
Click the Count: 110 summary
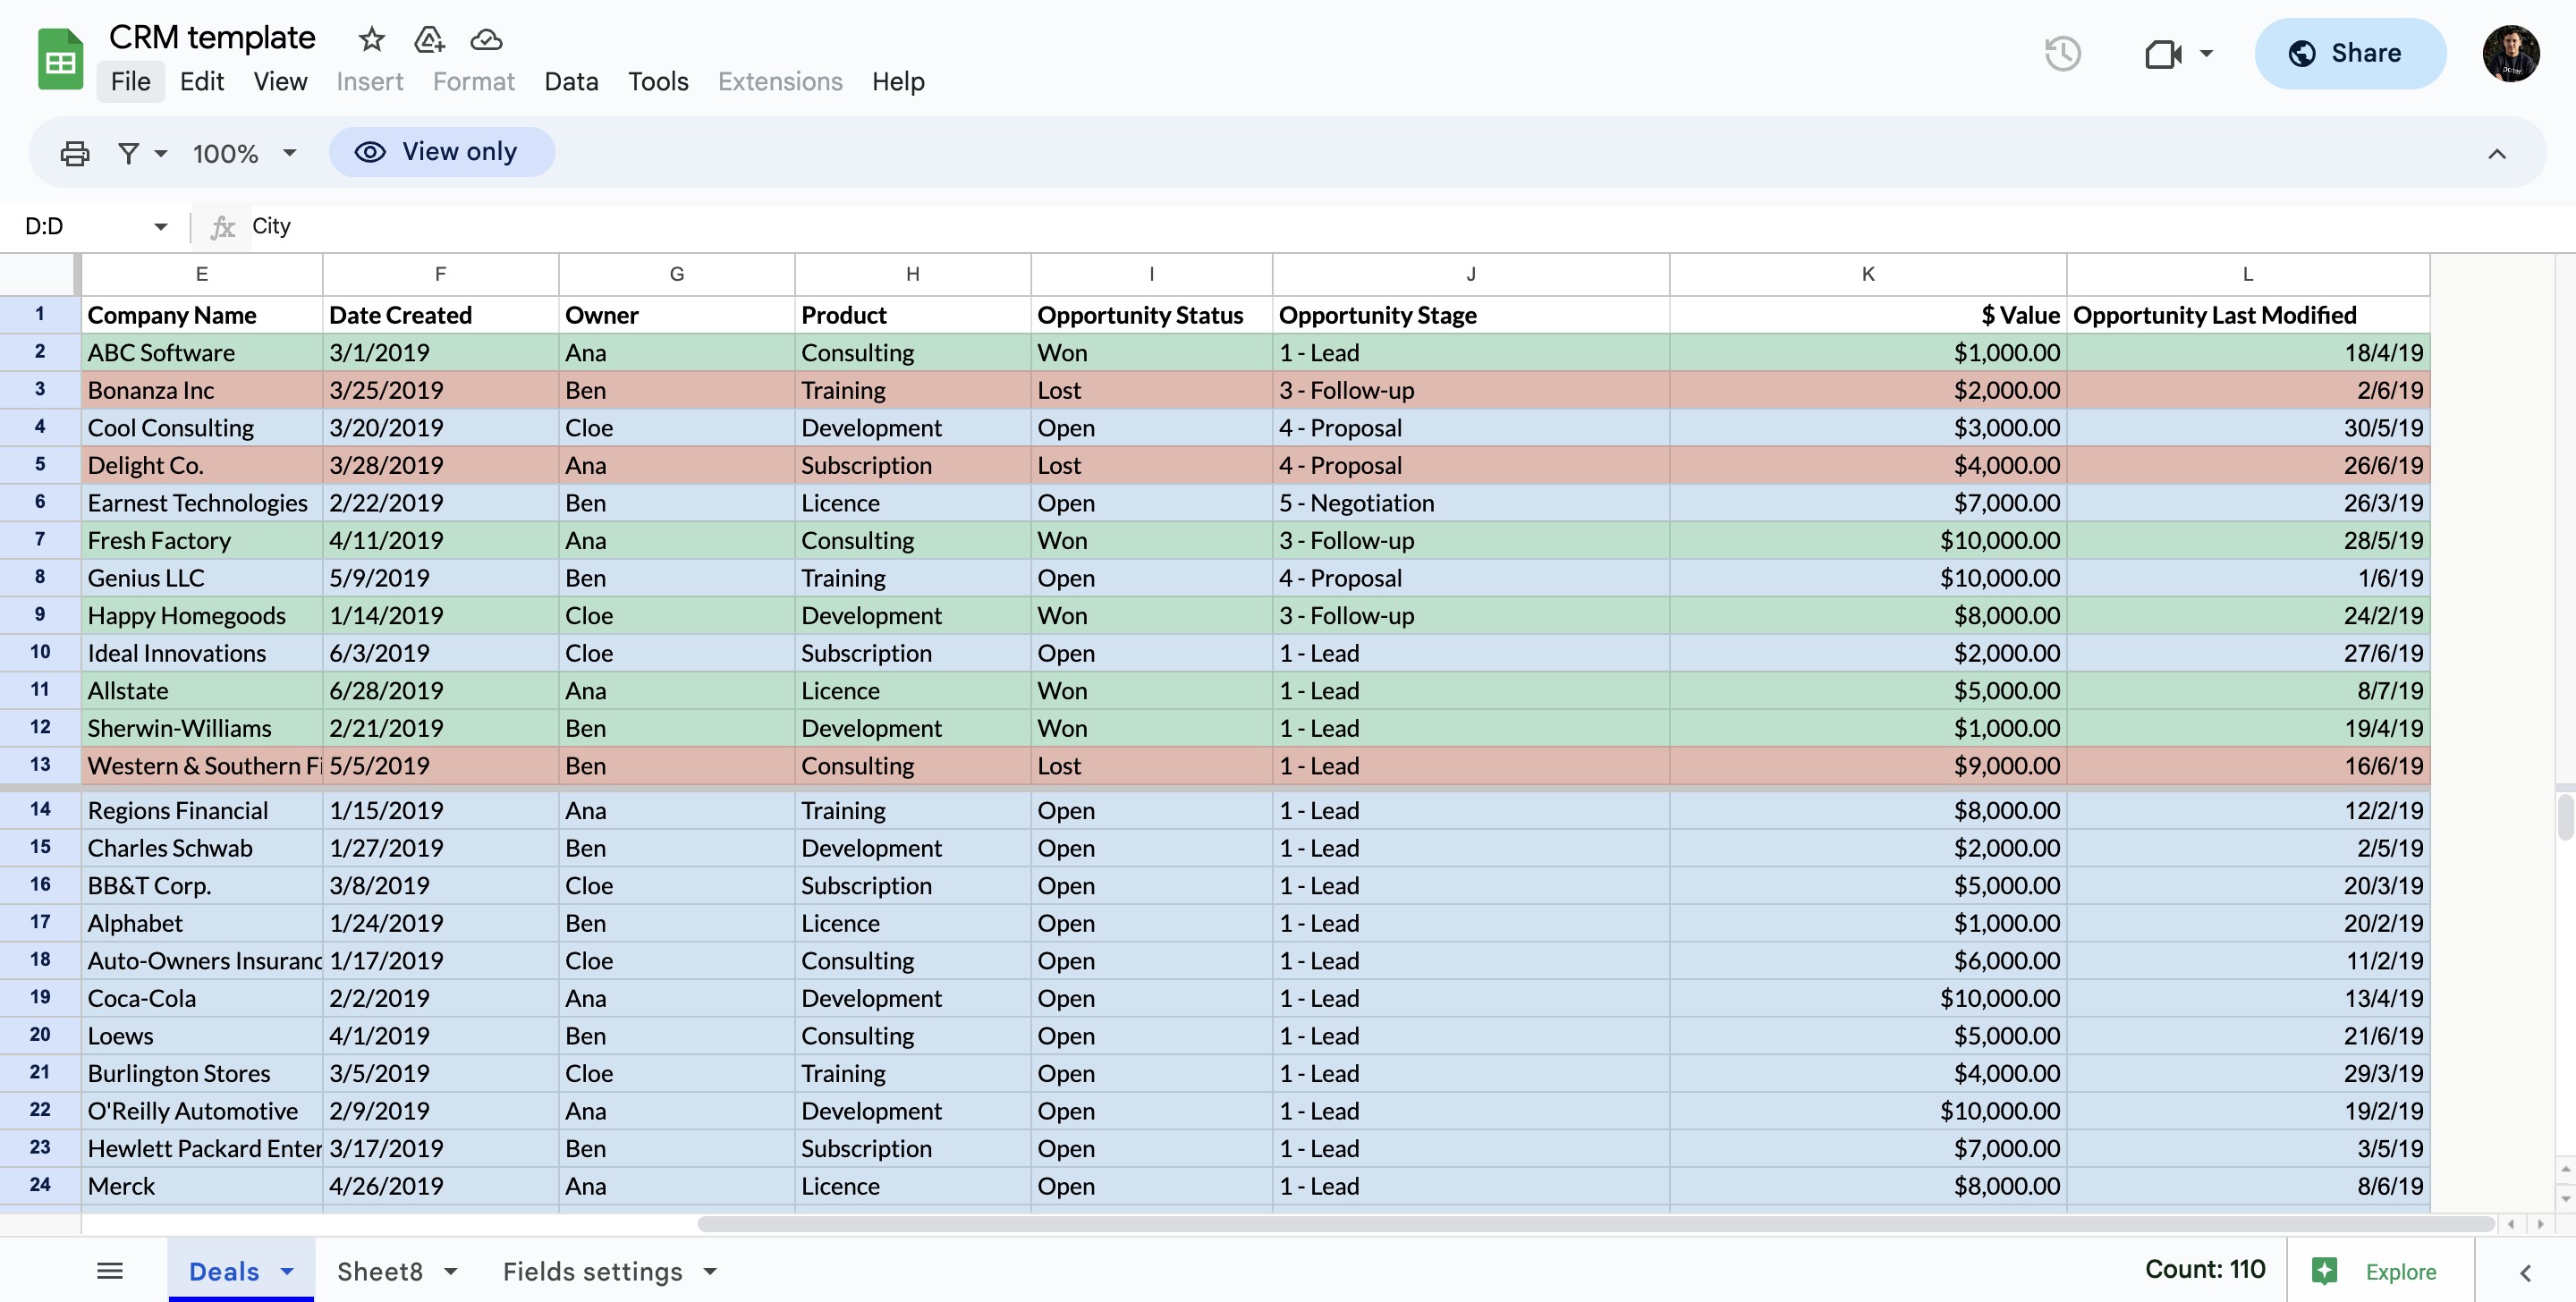[2204, 1269]
